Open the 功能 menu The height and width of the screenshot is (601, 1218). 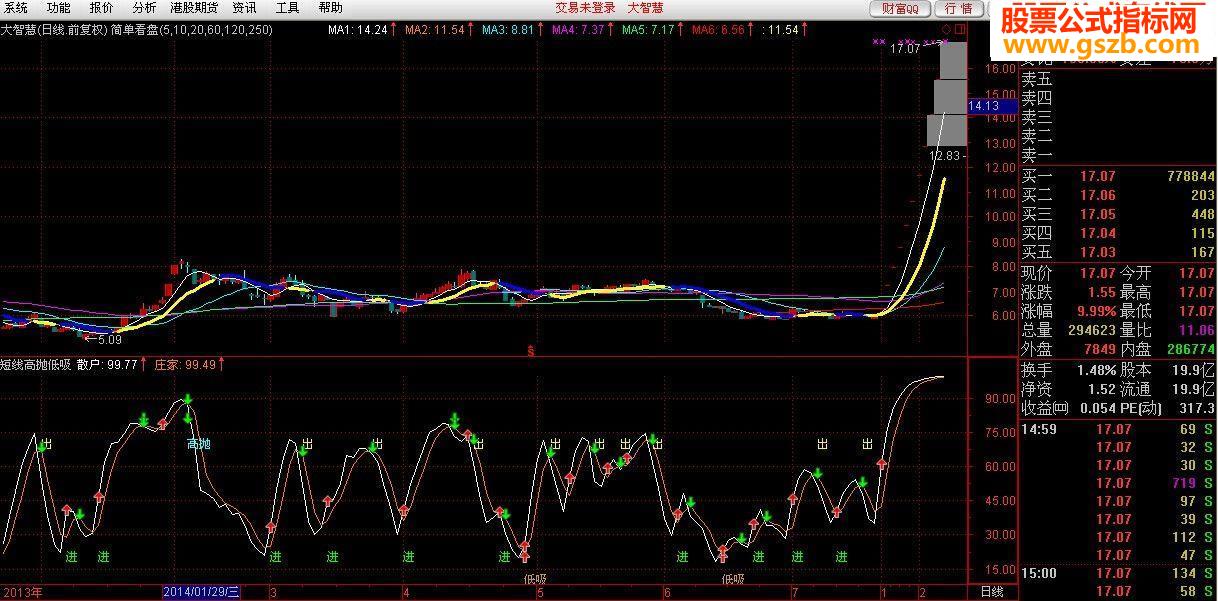click(x=59, y=8)
